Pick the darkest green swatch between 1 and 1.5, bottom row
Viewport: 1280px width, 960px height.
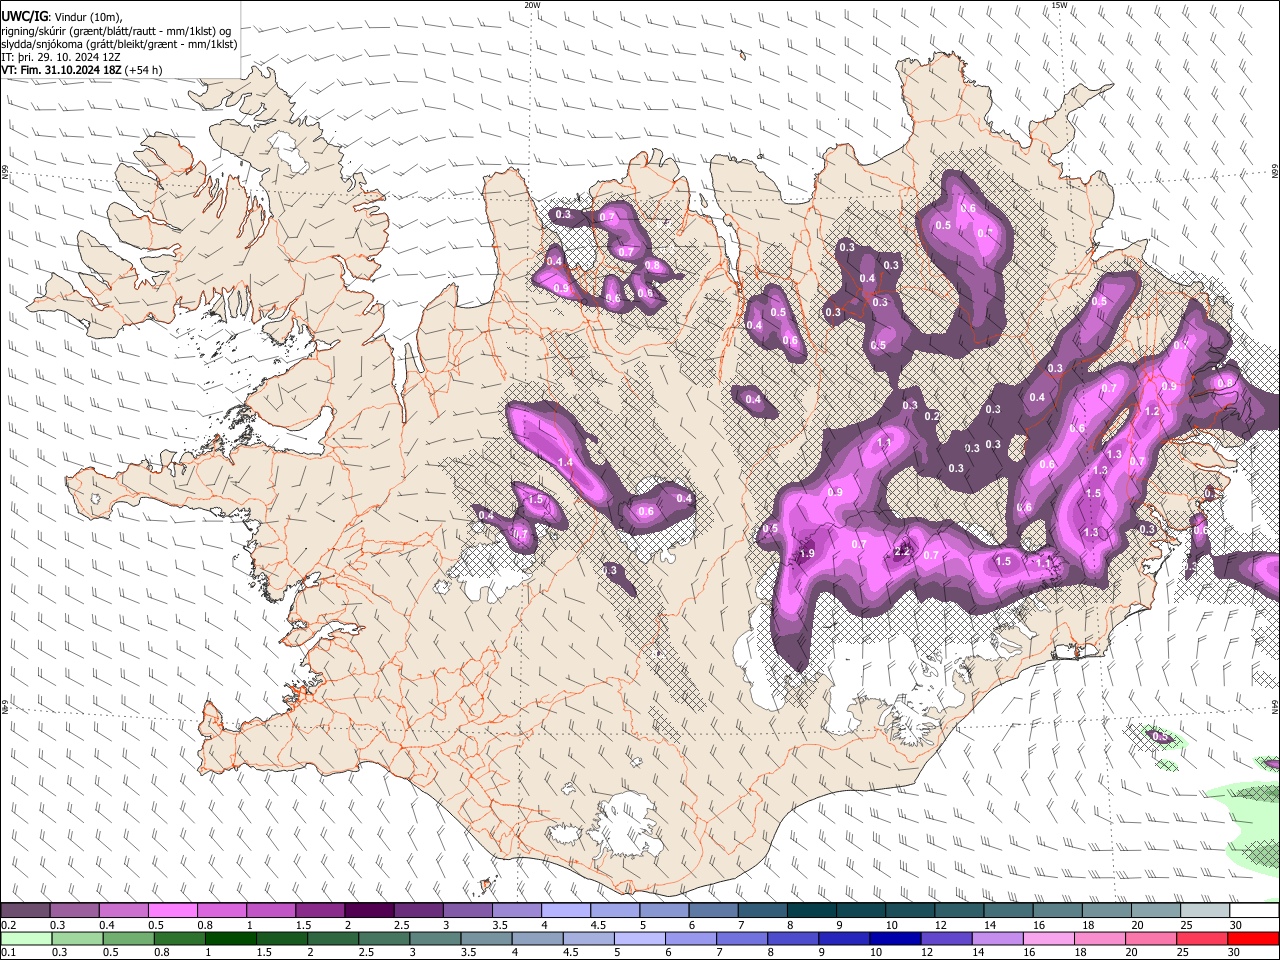coord(230,938)
